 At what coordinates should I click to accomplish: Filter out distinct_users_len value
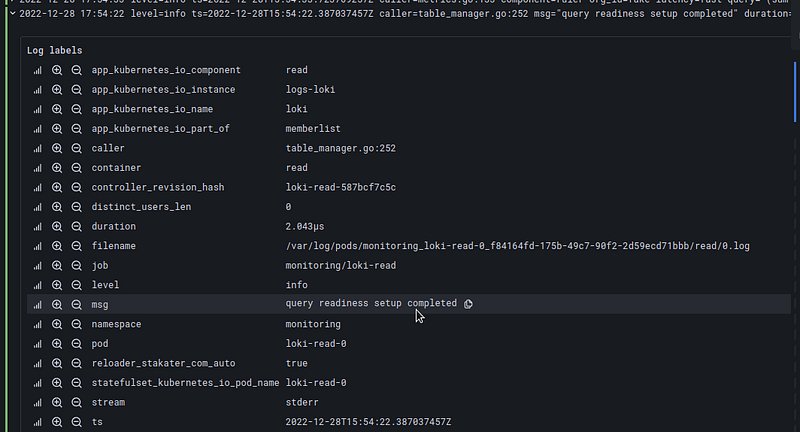point(77,207)
